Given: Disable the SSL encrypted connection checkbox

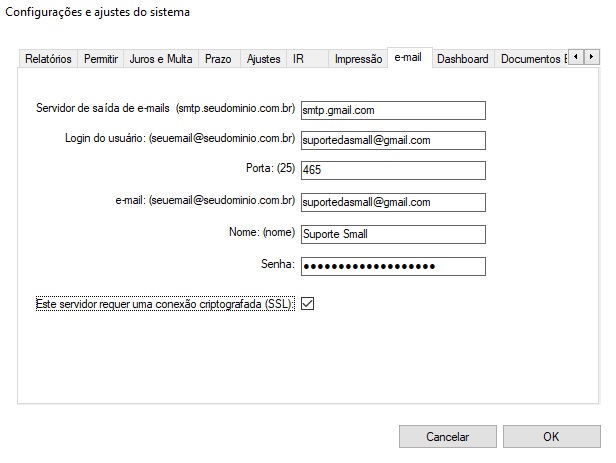Looking at the screenshot, I should tap(307, 304).
